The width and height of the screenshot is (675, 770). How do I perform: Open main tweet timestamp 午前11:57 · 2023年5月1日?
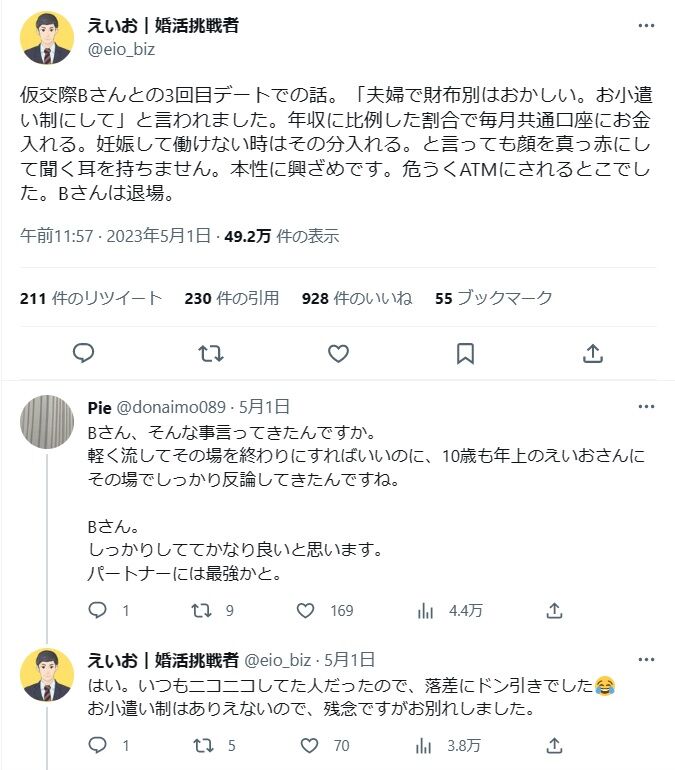[116, 236]
